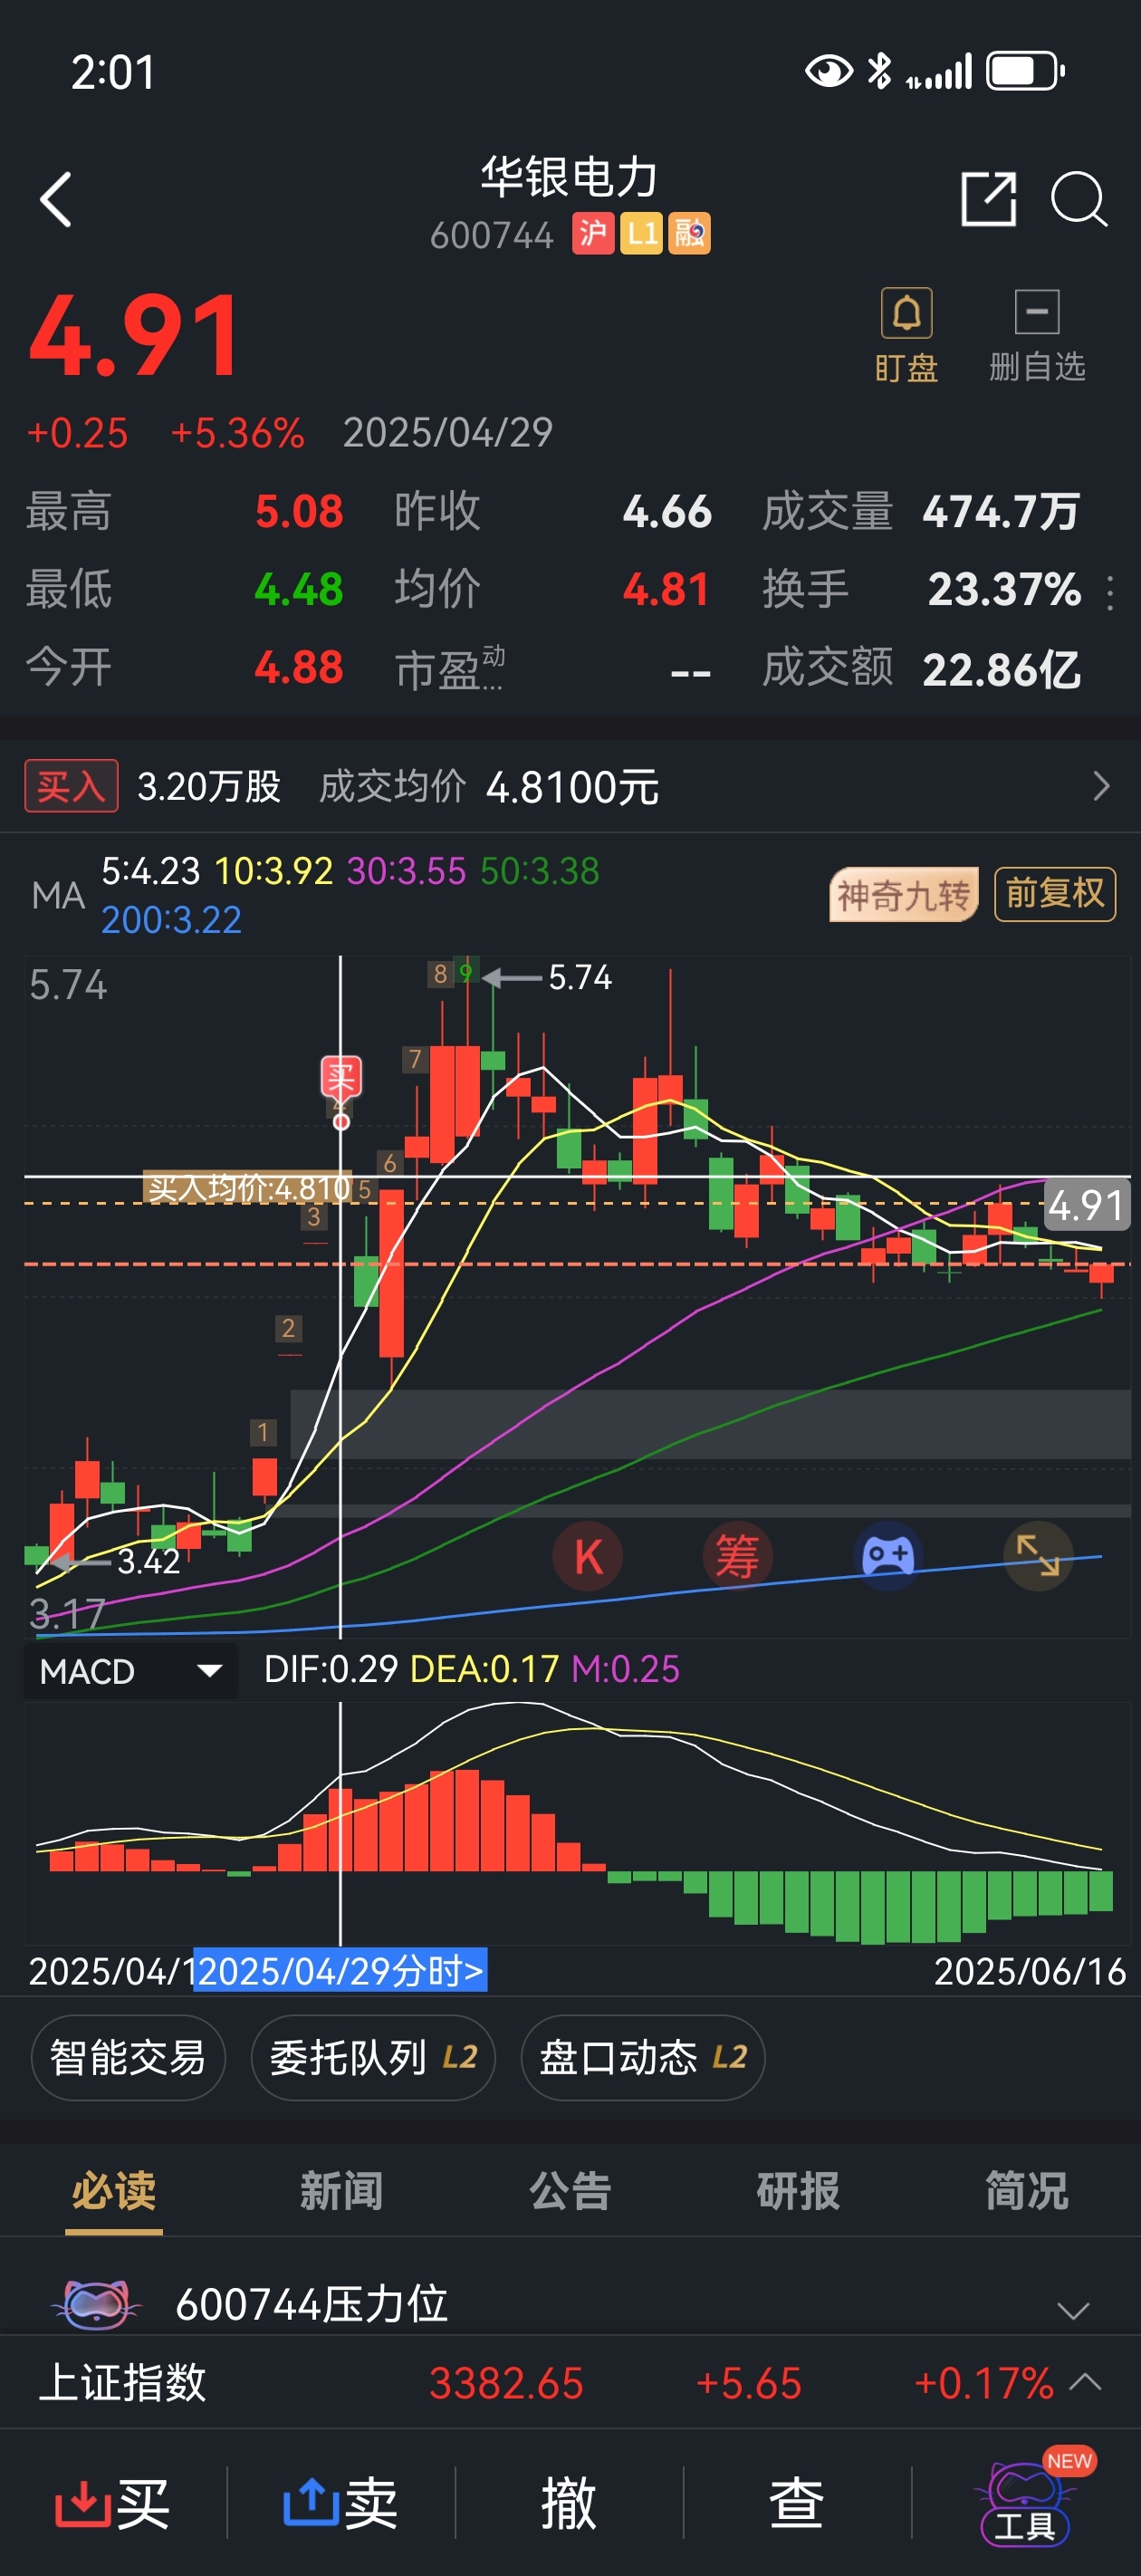This screenshot has height=2576, width=1141.
Task: Expand the 买入 trade detail chevron
Action: (1101, 786)
